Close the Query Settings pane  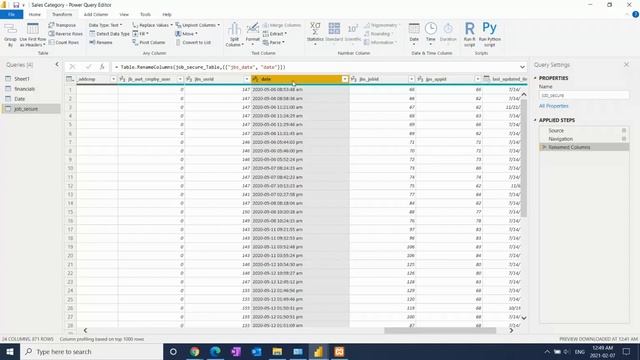pyautogui.click(x=626, y=64)
